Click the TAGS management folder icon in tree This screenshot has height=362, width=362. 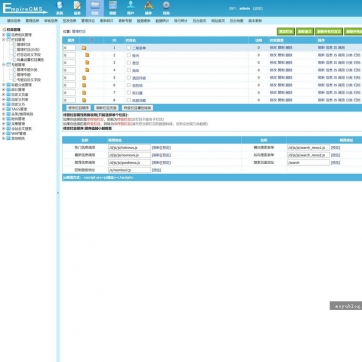[8, 109]
